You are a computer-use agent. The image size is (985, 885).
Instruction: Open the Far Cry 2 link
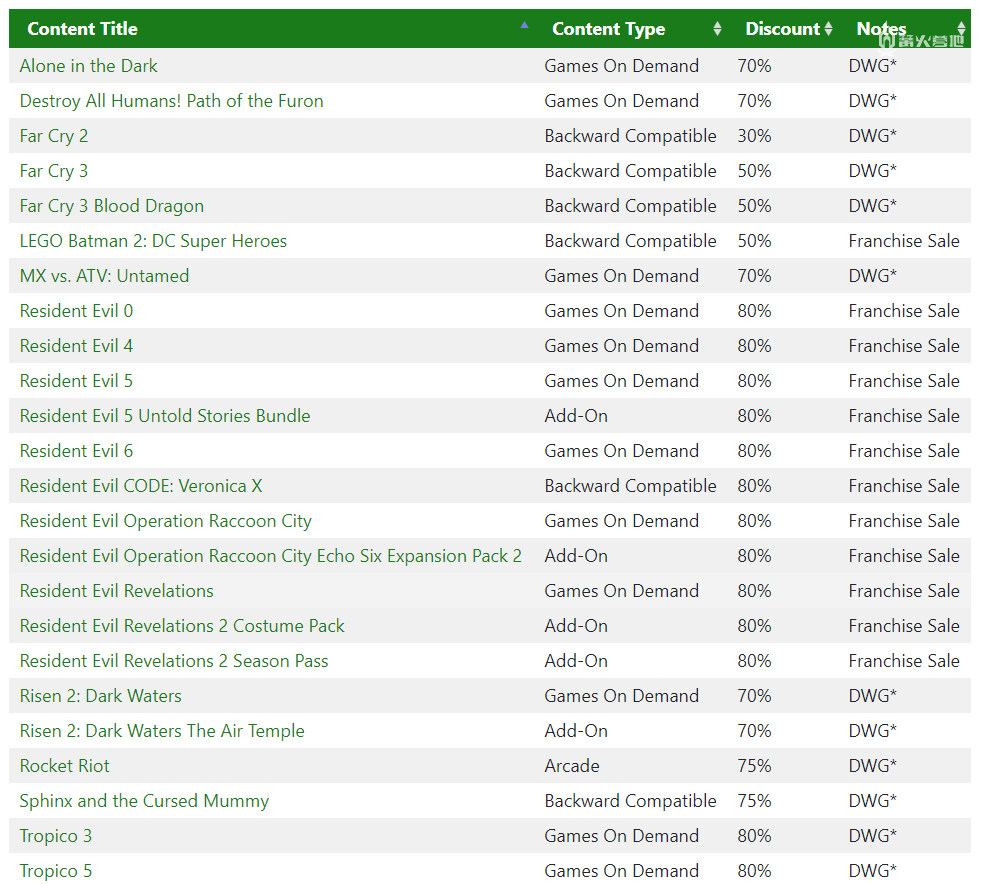[x=54, y=136]
